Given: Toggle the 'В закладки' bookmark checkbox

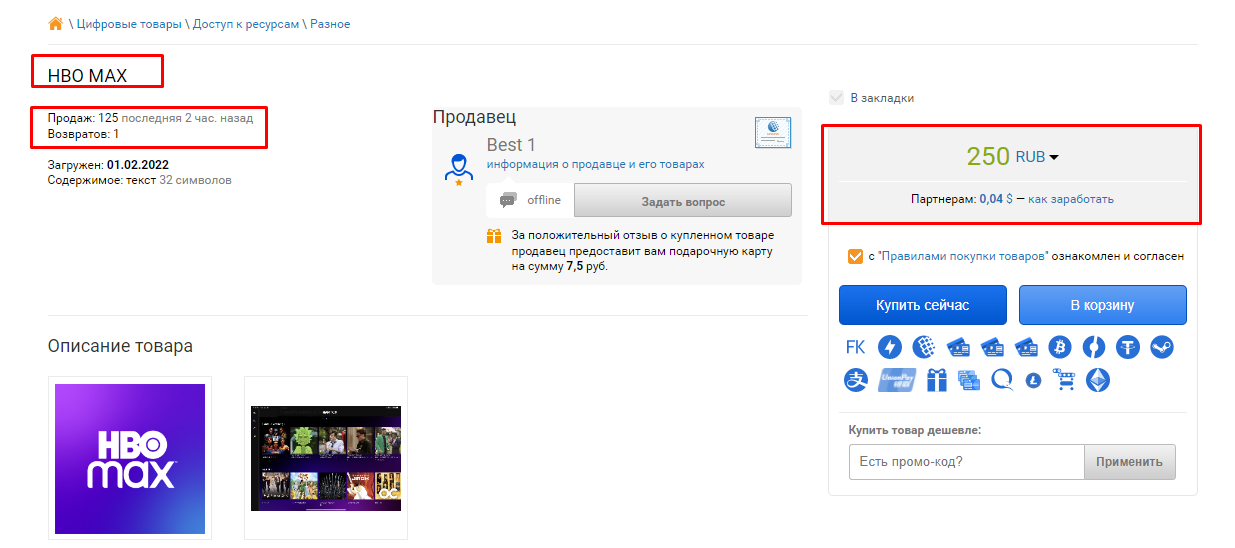Looking at the screenshot, I should [836, 98].
